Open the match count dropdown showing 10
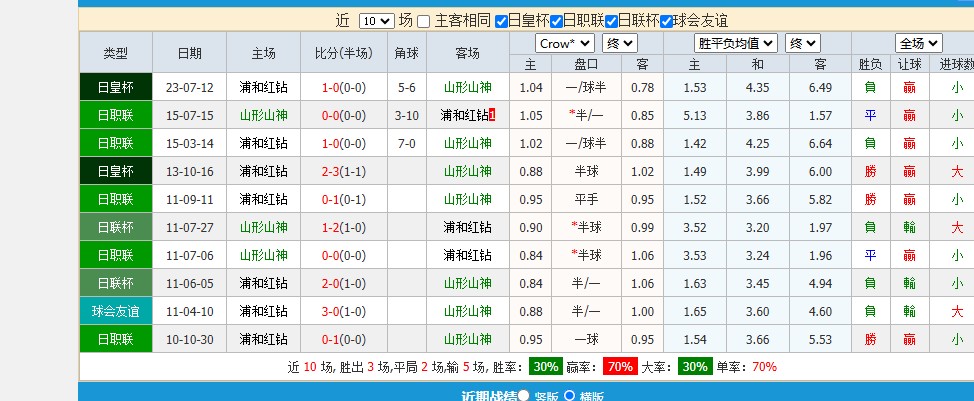The image size is (974, 401). (375, 21)
